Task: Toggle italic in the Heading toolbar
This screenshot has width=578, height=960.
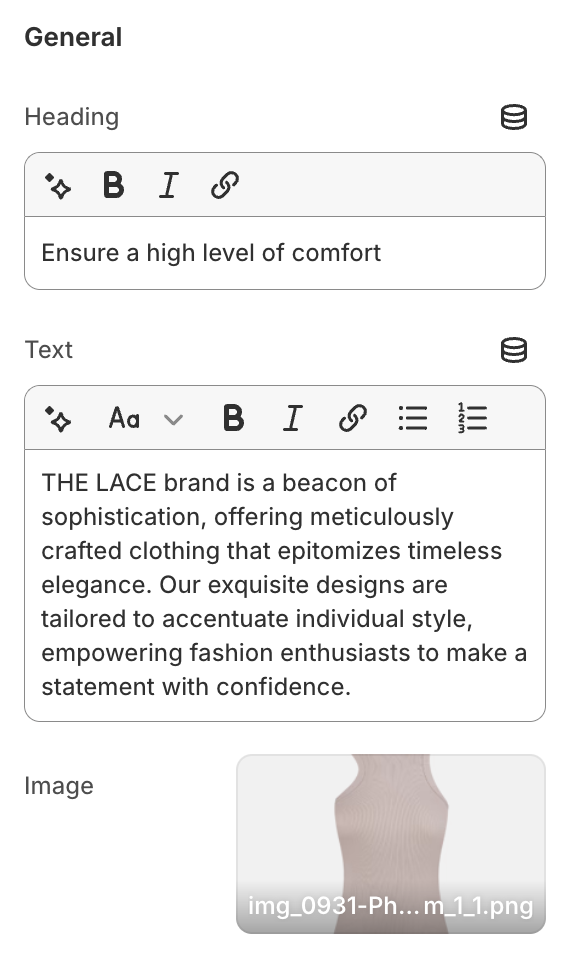Action: (x=168, y=185)
